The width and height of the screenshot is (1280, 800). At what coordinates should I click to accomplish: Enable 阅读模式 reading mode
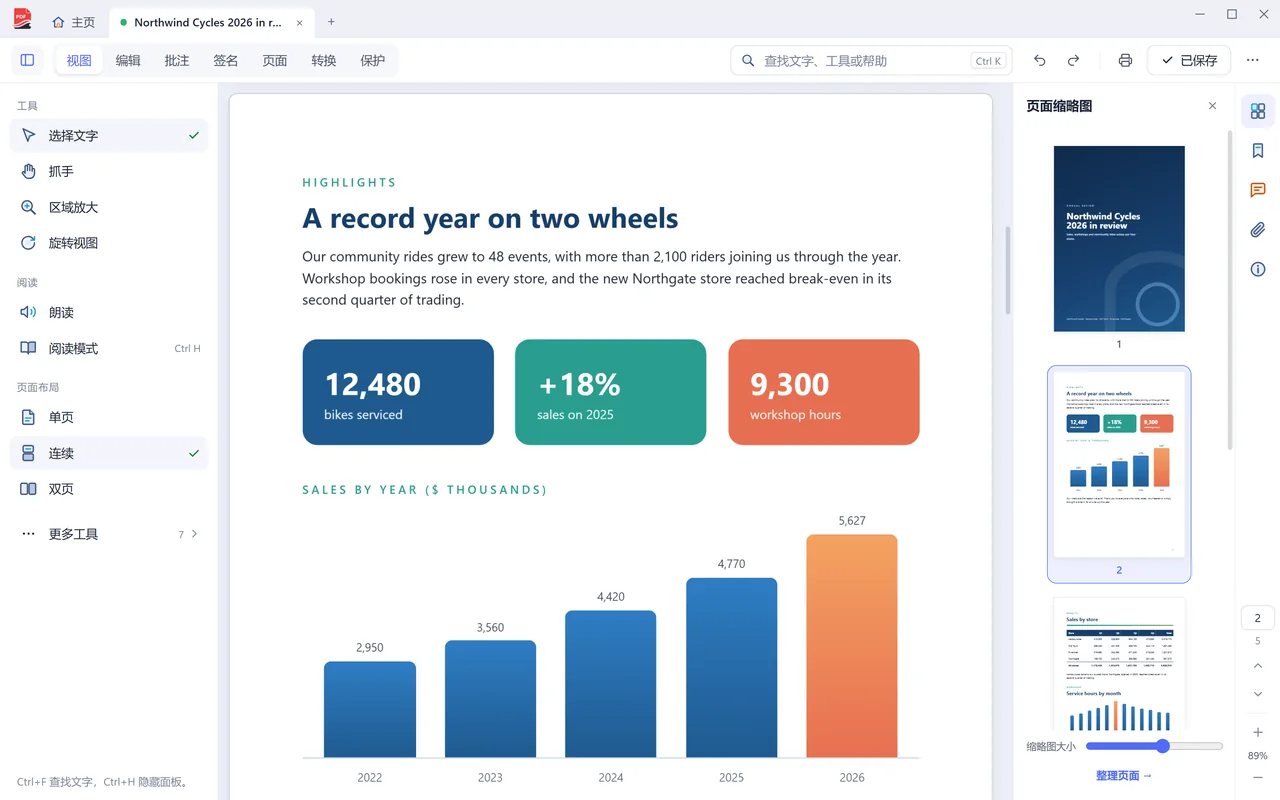pyautogui.click(x=109, y=348)
